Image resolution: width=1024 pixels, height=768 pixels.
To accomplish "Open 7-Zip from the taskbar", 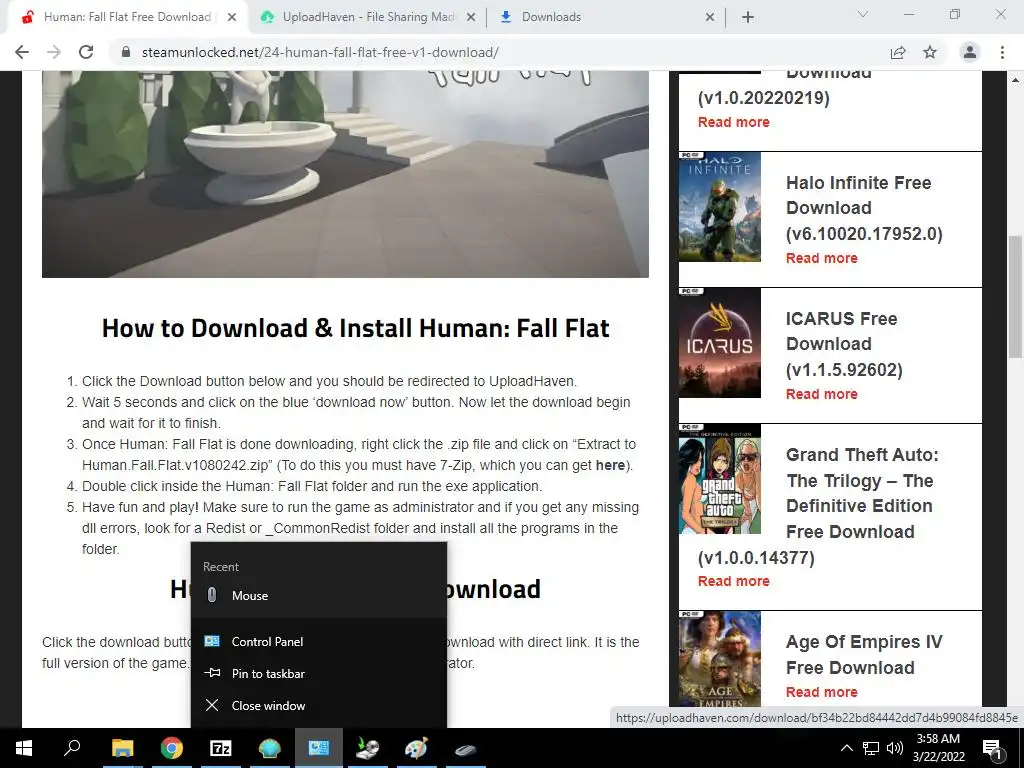I will (x=220, y=748).
